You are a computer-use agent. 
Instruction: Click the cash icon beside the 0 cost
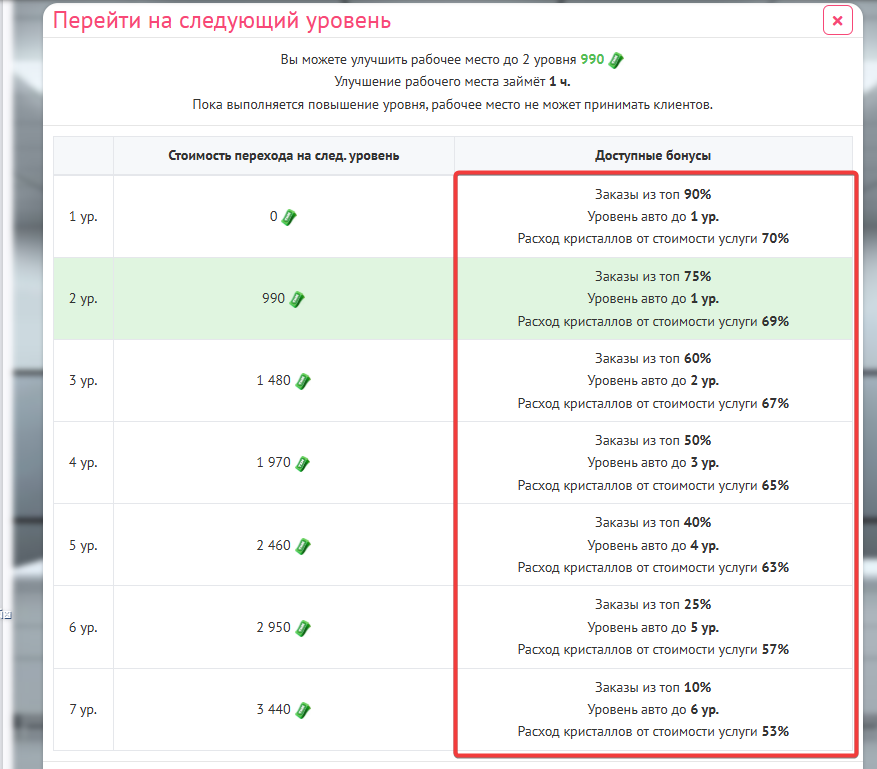coord(289,216)
